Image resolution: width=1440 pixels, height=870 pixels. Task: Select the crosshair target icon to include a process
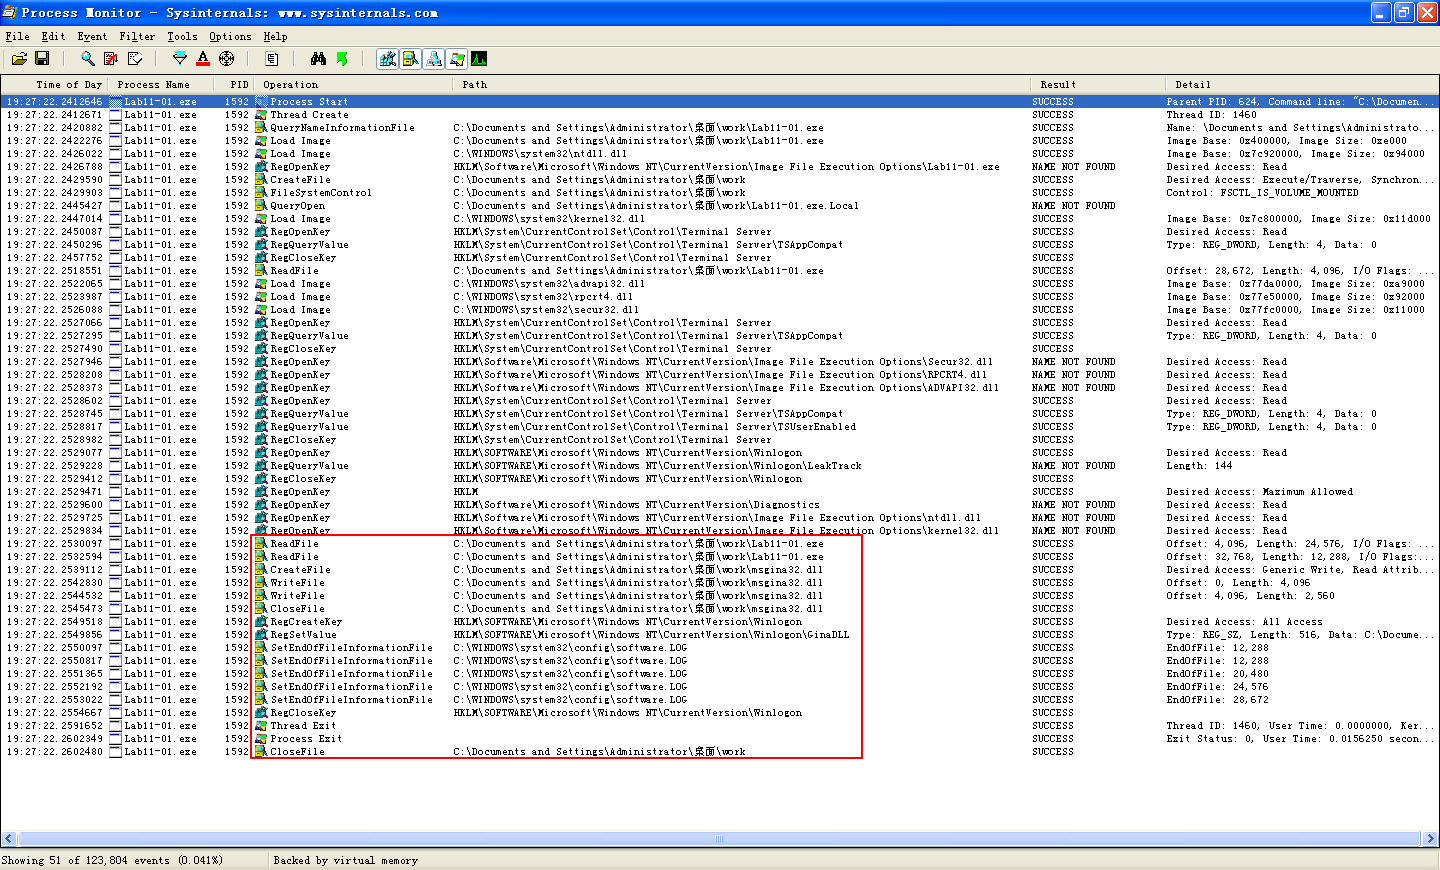[x=227, y=59]
